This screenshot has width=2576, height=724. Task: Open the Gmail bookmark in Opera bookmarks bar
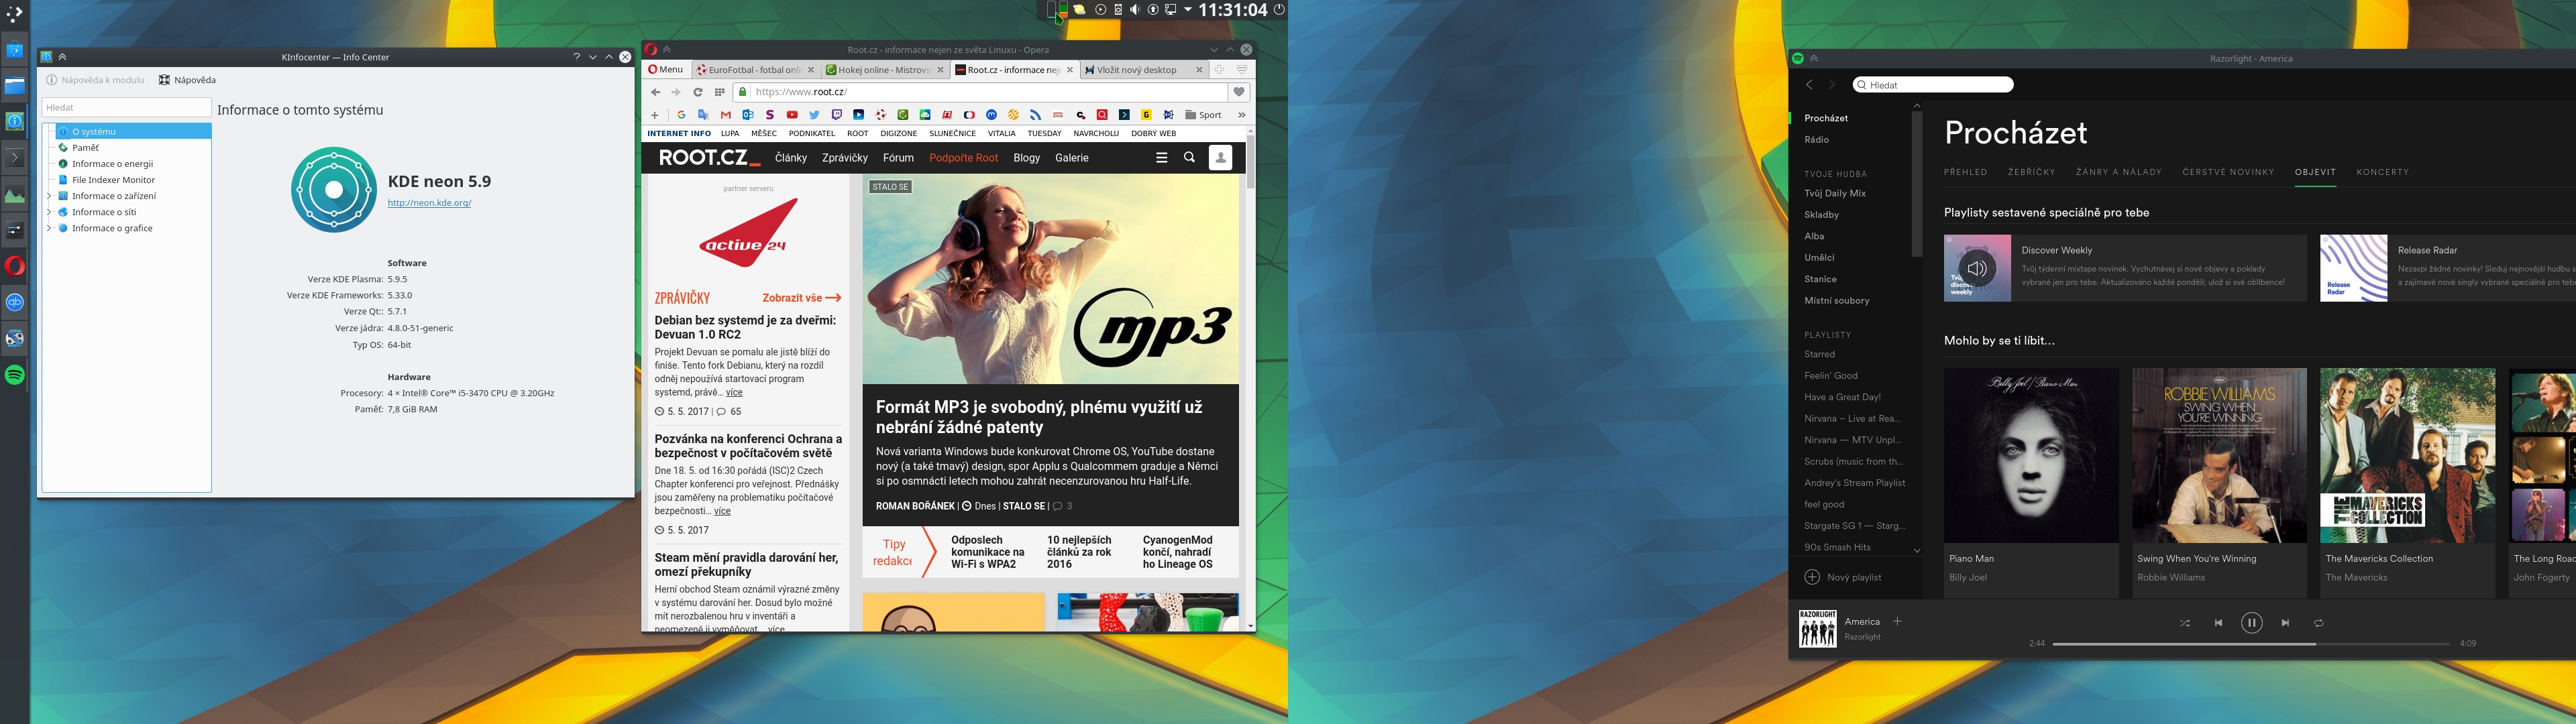[726, 115]
